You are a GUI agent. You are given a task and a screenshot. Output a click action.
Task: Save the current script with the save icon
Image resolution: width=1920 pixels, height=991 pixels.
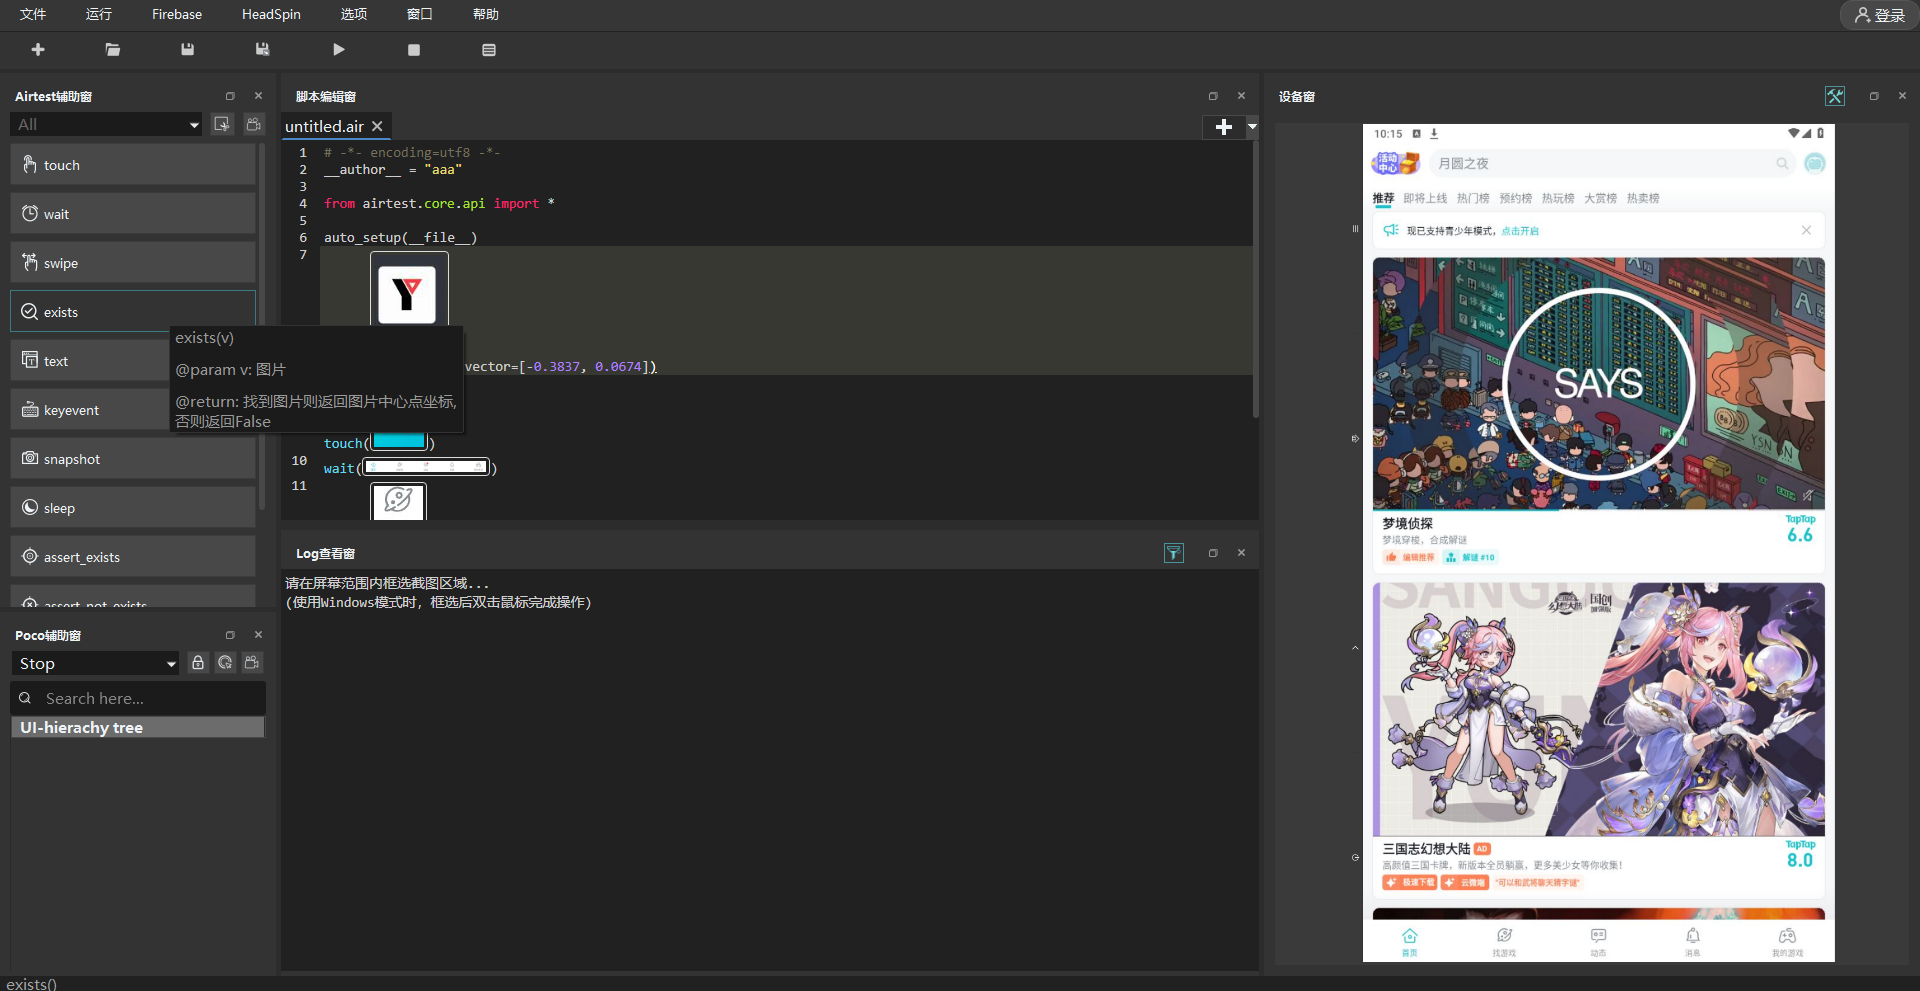(187, 50)
